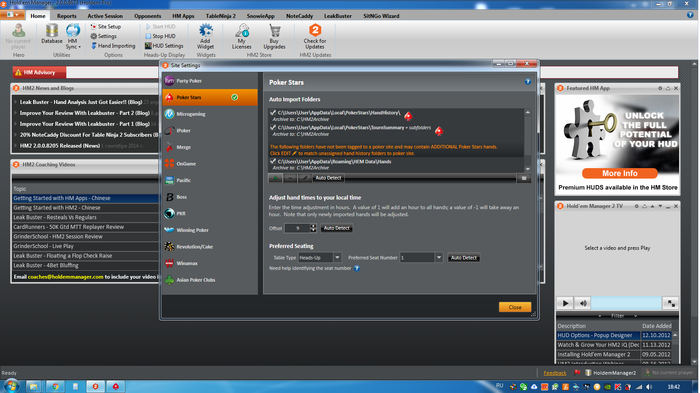This screenshot has height=393, width=700.
Task: Select Microgaming site
Action: pyautogui.click(x=210, y=114)
